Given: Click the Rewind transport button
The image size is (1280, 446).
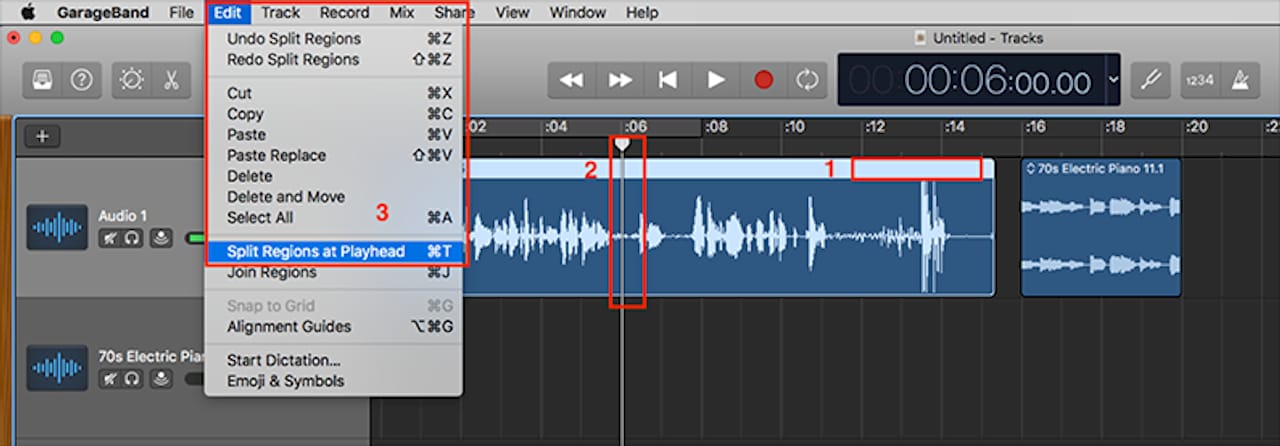Looking at the screenshot, I should tap(572, 80).
